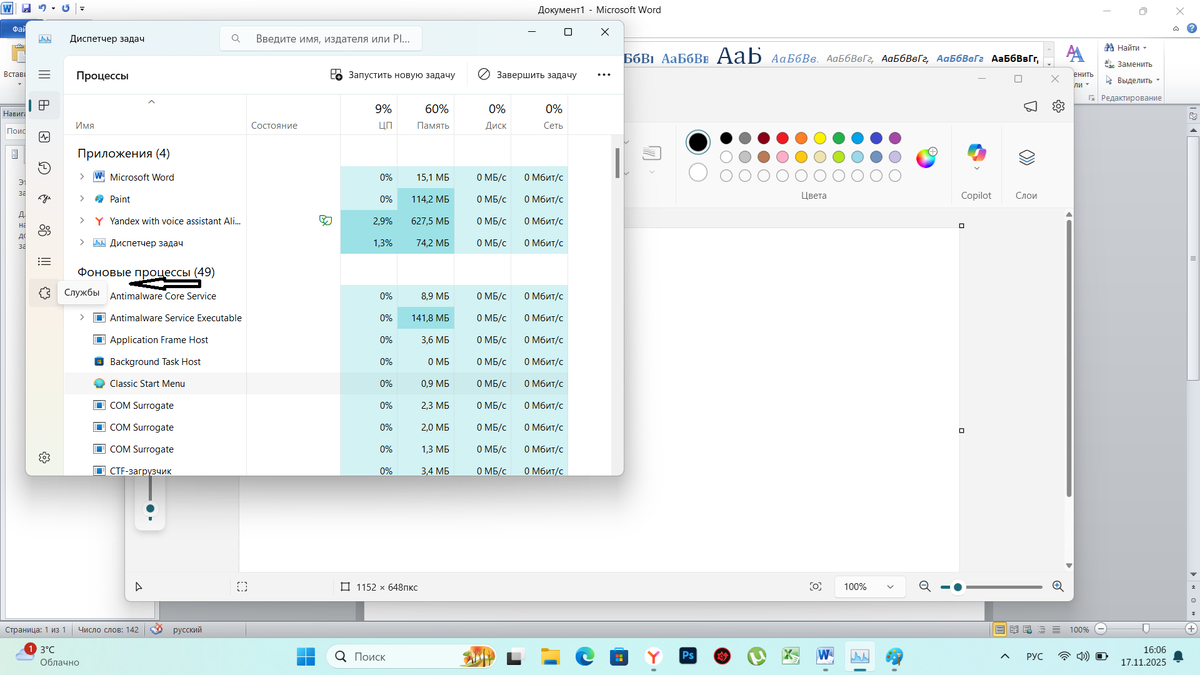Sort processes by the ЦП column header
Screen dimensions: 1200x675
tap(371, 115)
